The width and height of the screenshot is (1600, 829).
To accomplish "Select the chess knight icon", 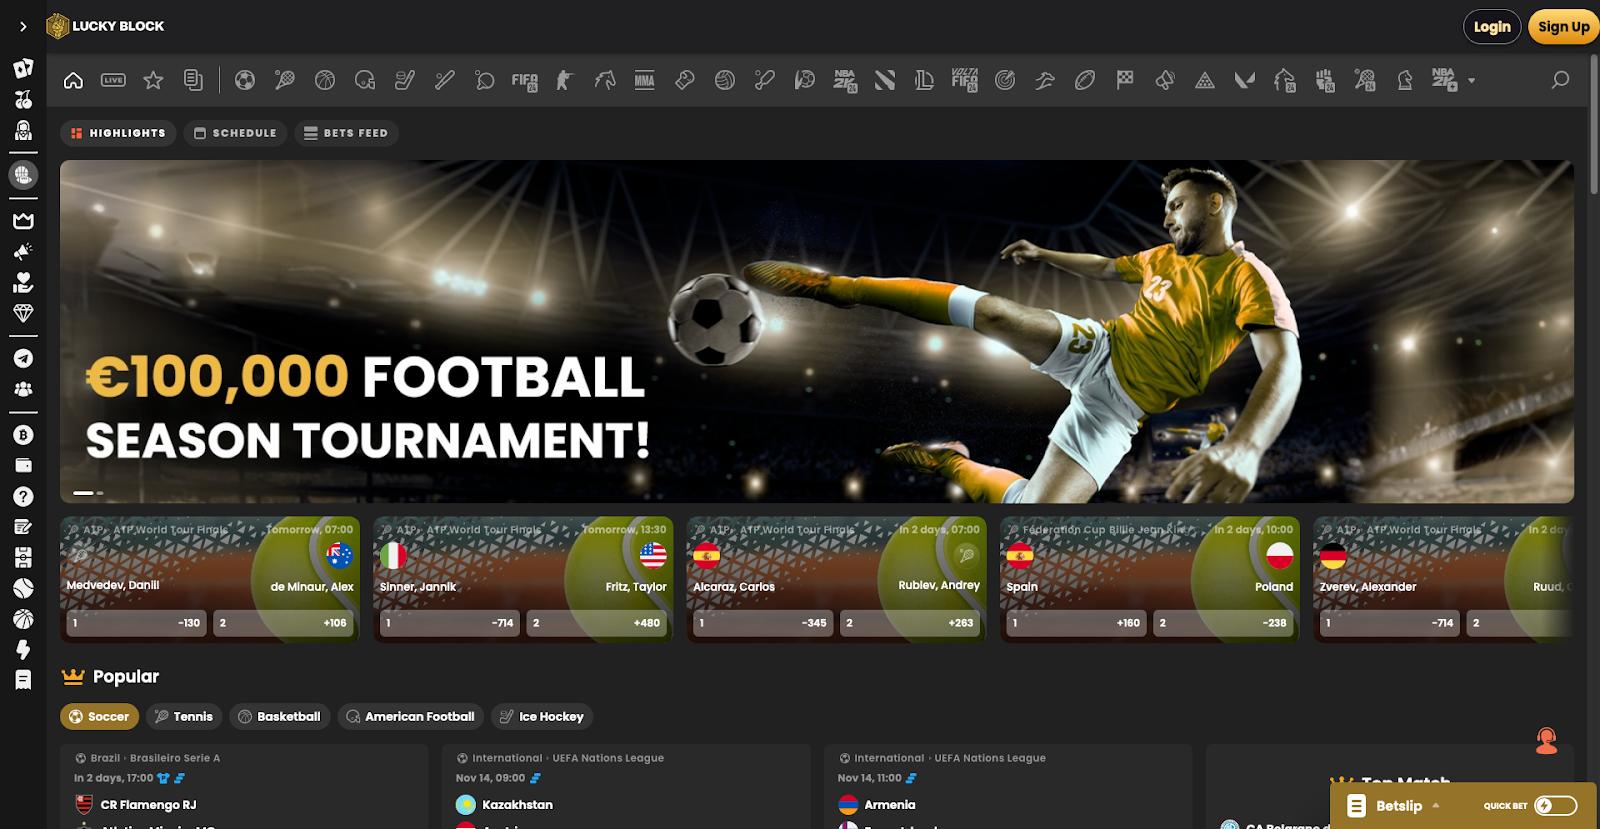I will click(1405, 80).
